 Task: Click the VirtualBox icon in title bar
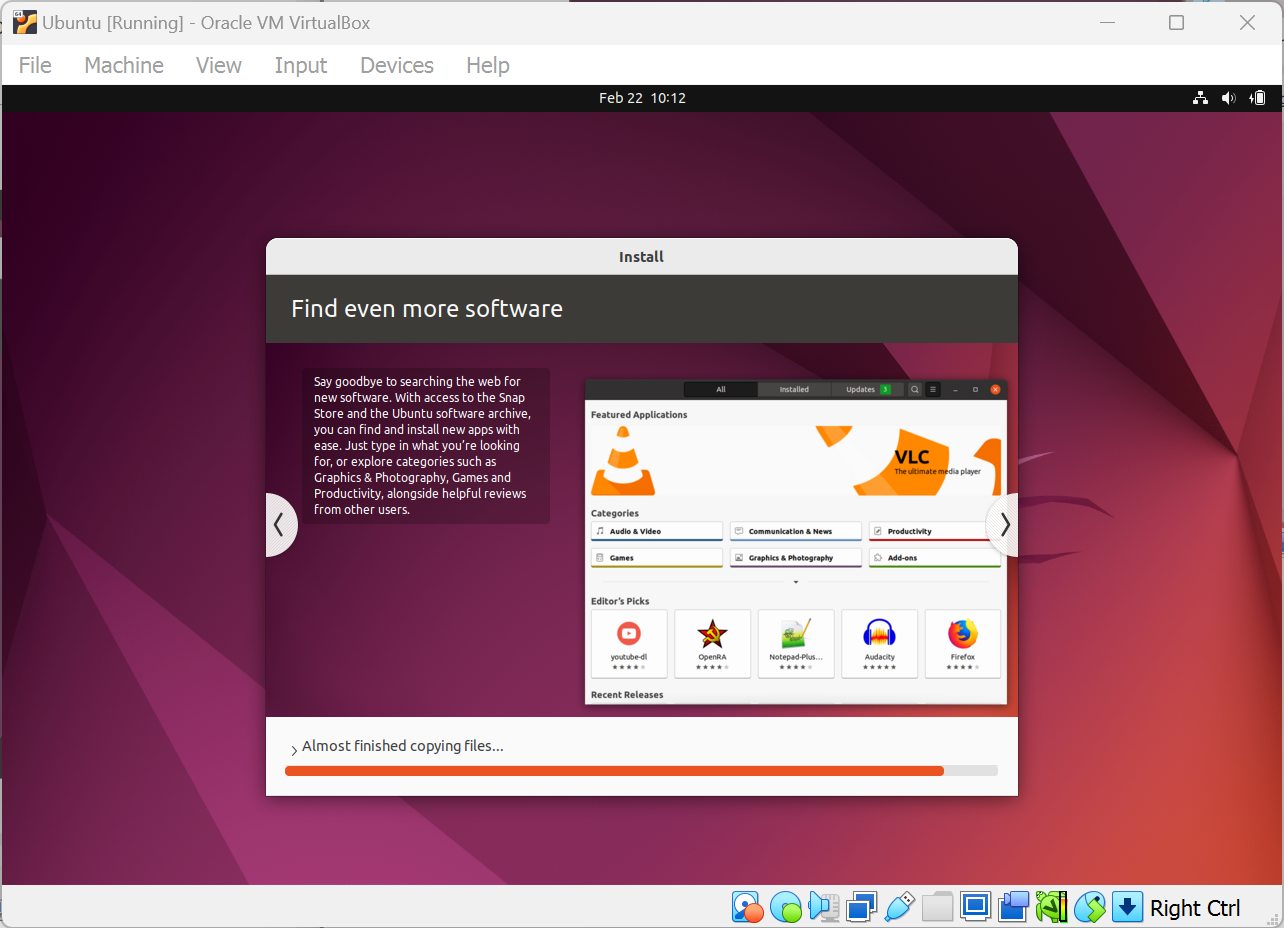(x=25, y=22)
